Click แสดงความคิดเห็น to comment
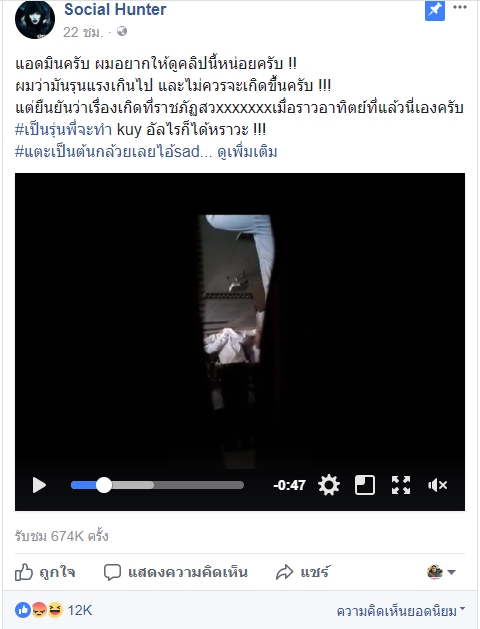 pos(176,572)
